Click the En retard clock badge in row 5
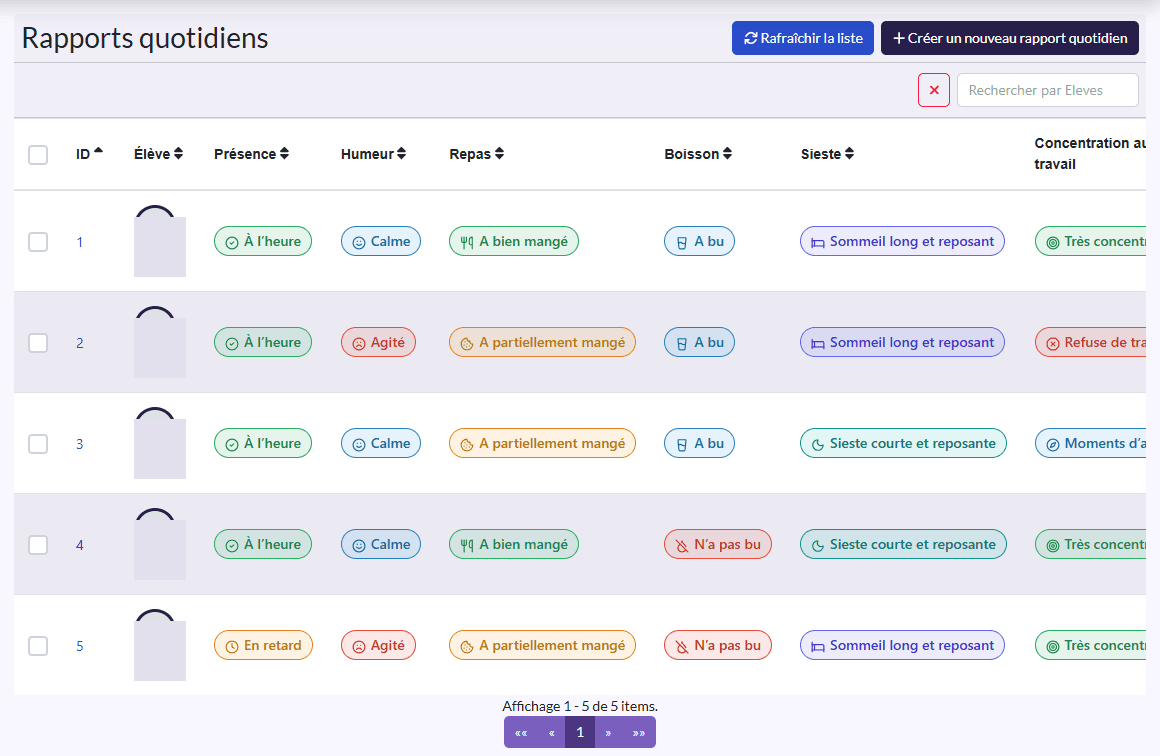 point(263,645)
